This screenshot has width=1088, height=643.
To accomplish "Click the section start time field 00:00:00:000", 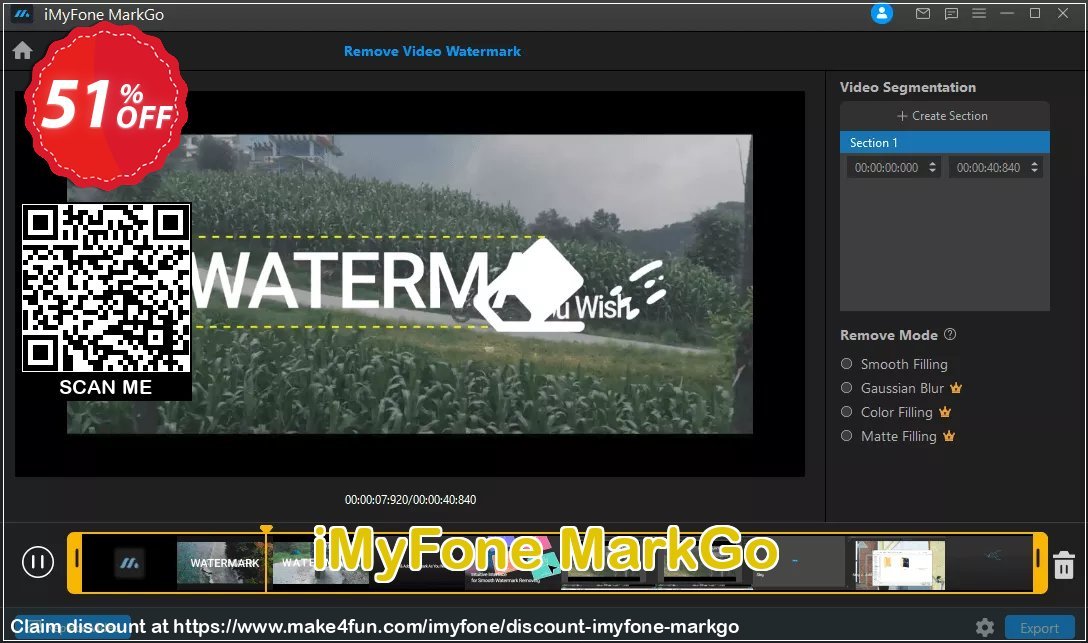I will (x=886, y=168).
